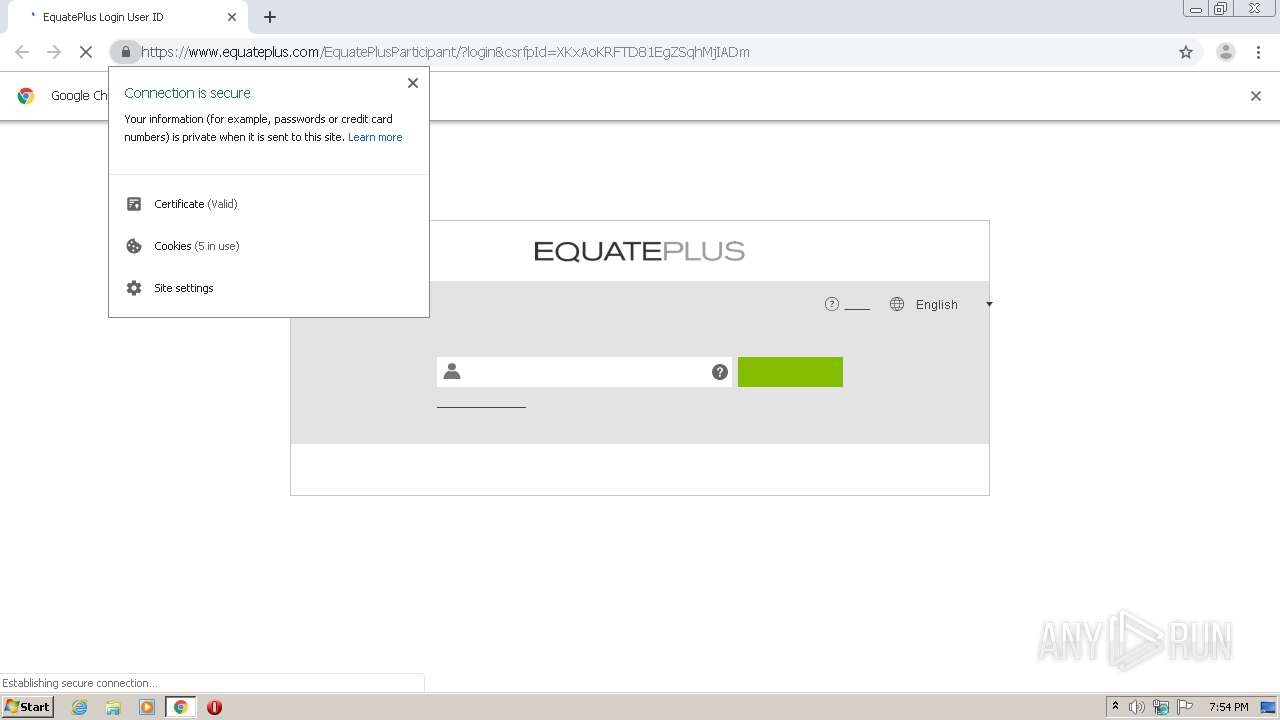Open the red Opera taskbar icon
Viewport: 1280px width, 720px height.
click(x=214, y=707)
